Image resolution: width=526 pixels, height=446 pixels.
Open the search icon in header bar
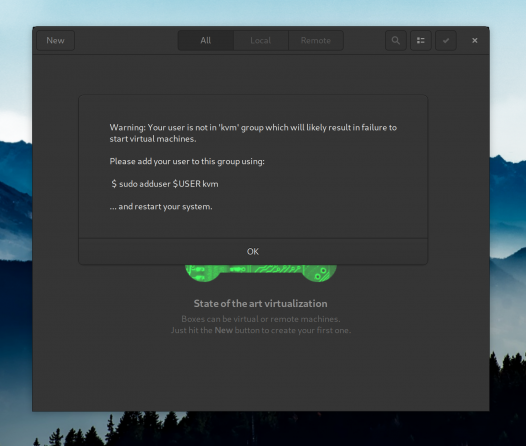click(x=396, y=41)
